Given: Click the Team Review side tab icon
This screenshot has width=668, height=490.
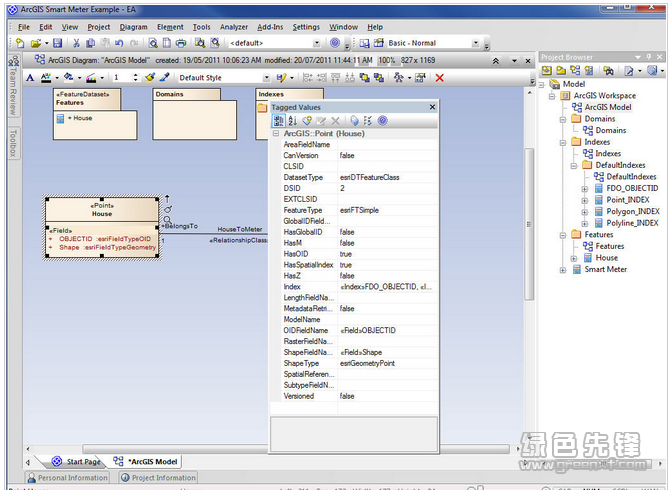Looking at the screenshot, I should 14,61.
